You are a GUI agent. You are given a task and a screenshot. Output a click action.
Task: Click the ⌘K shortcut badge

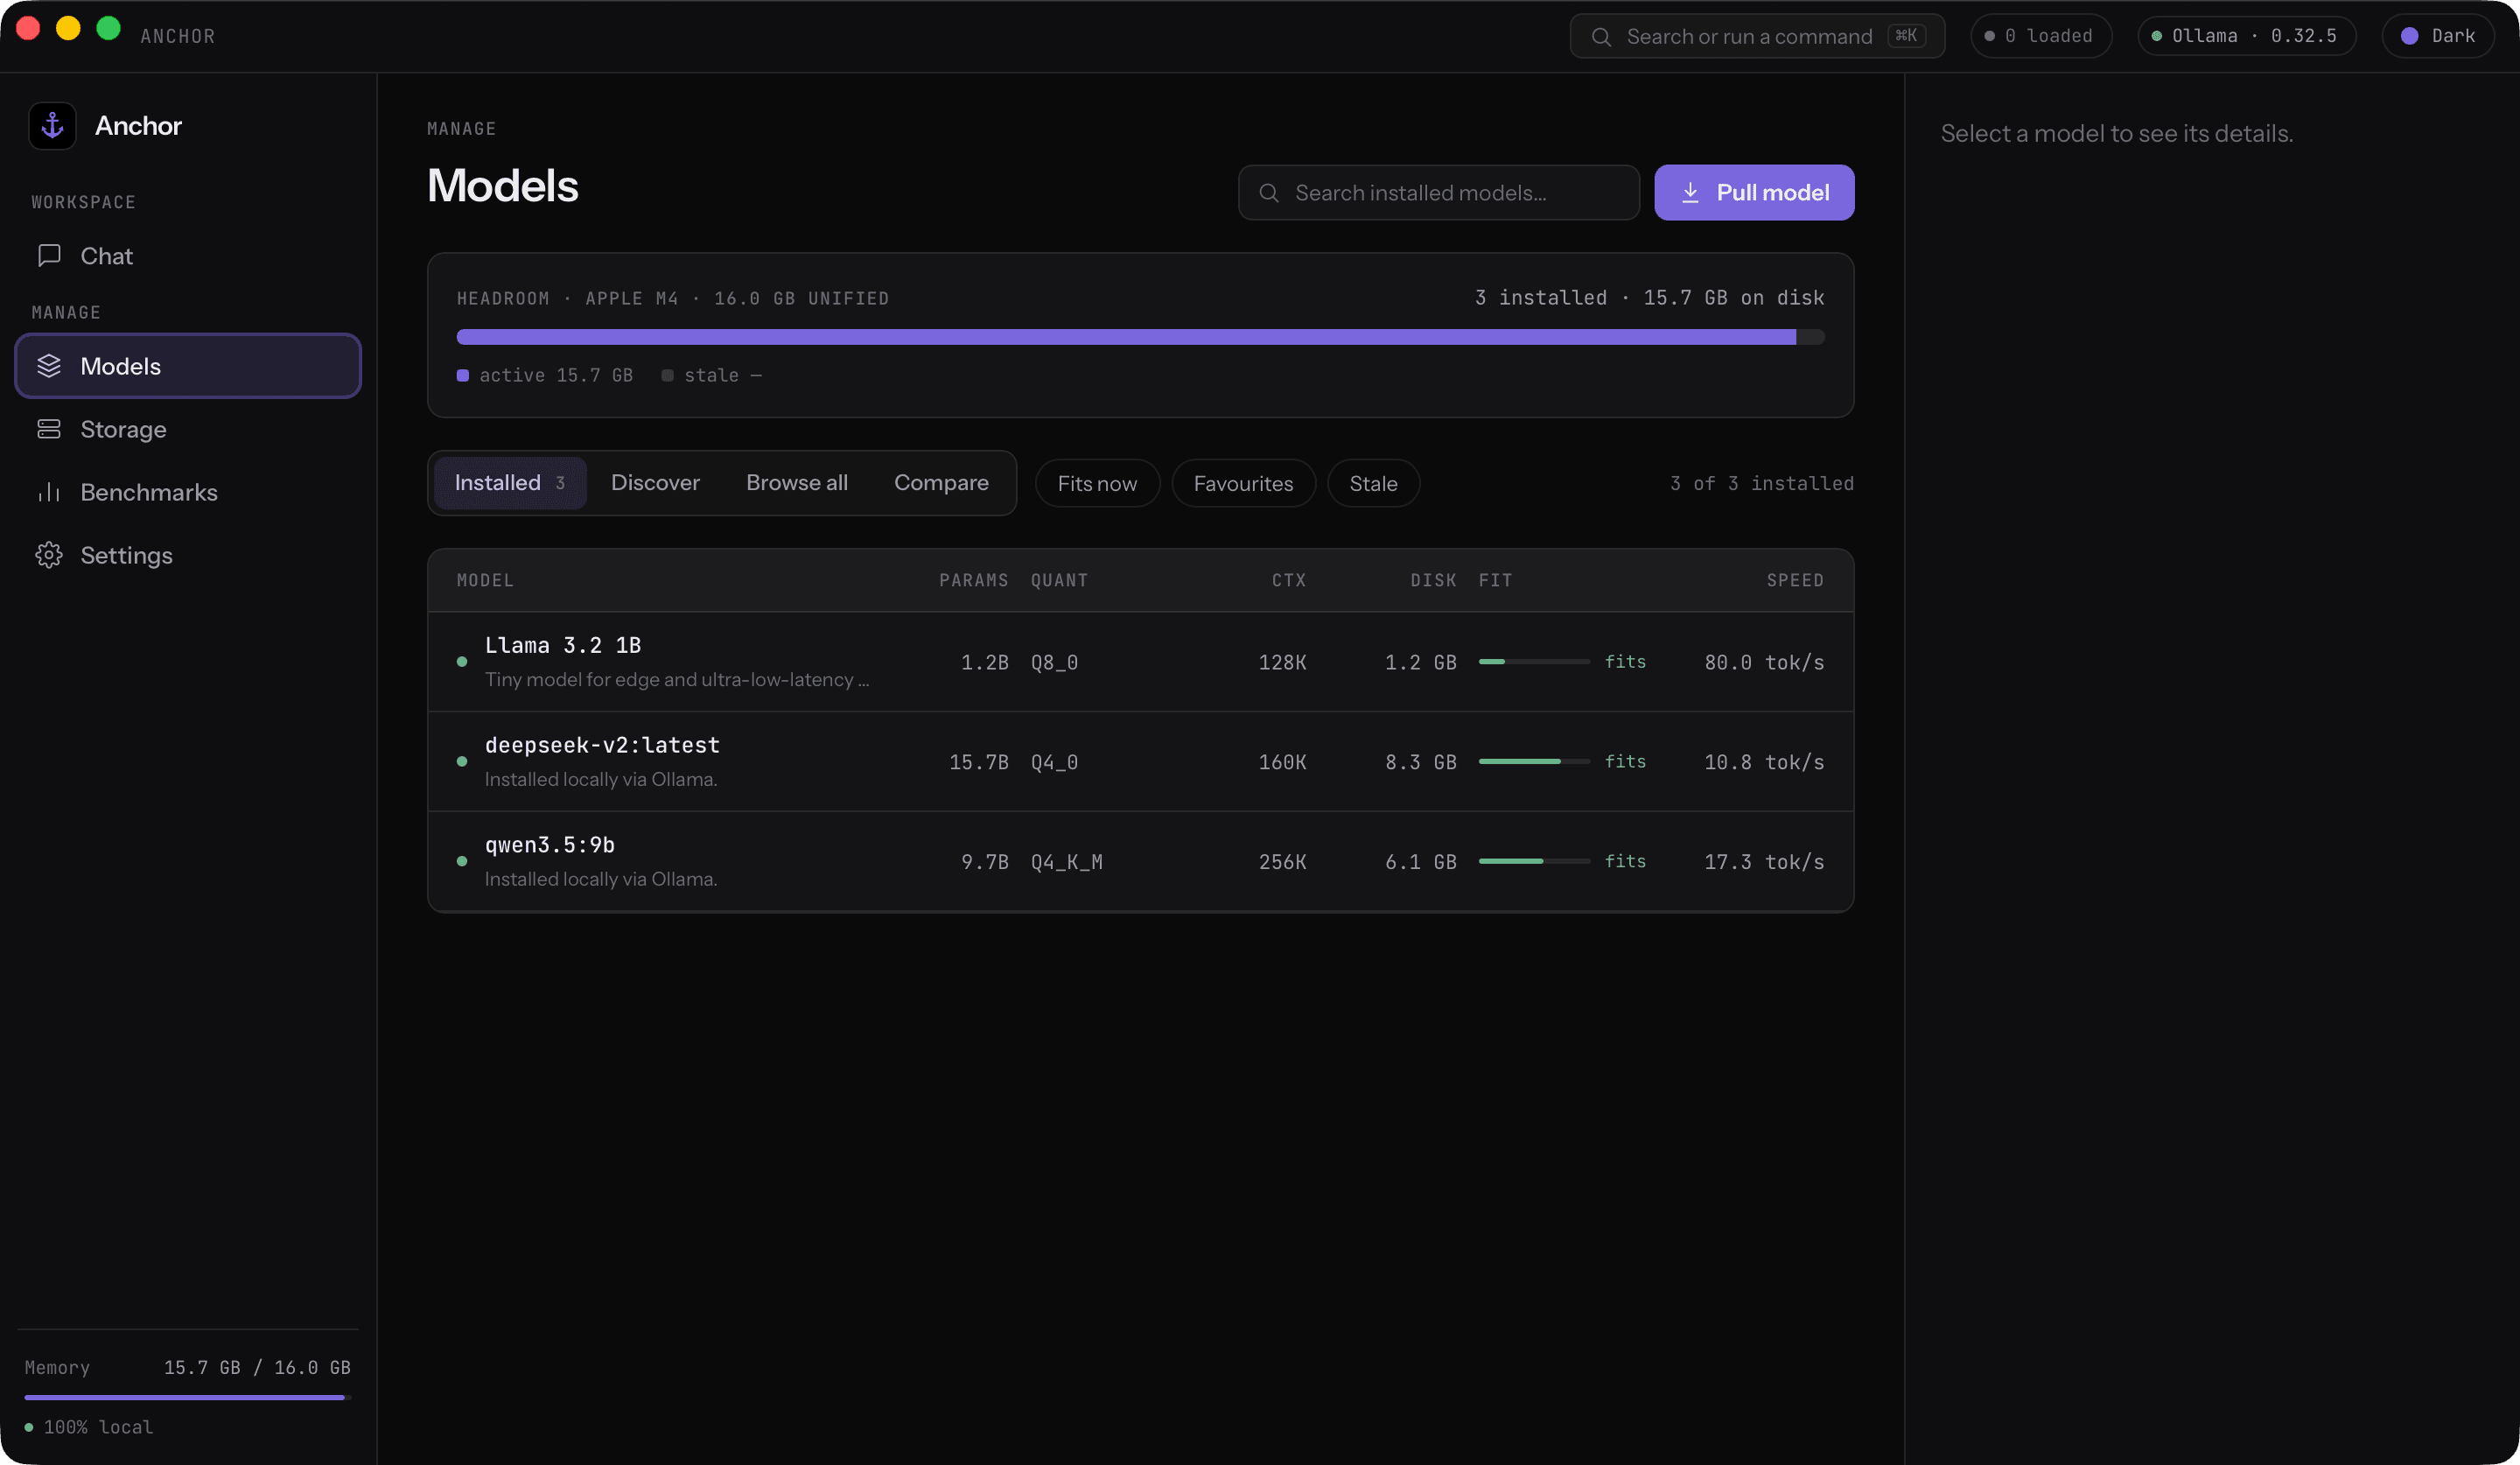pos(1907,36)
